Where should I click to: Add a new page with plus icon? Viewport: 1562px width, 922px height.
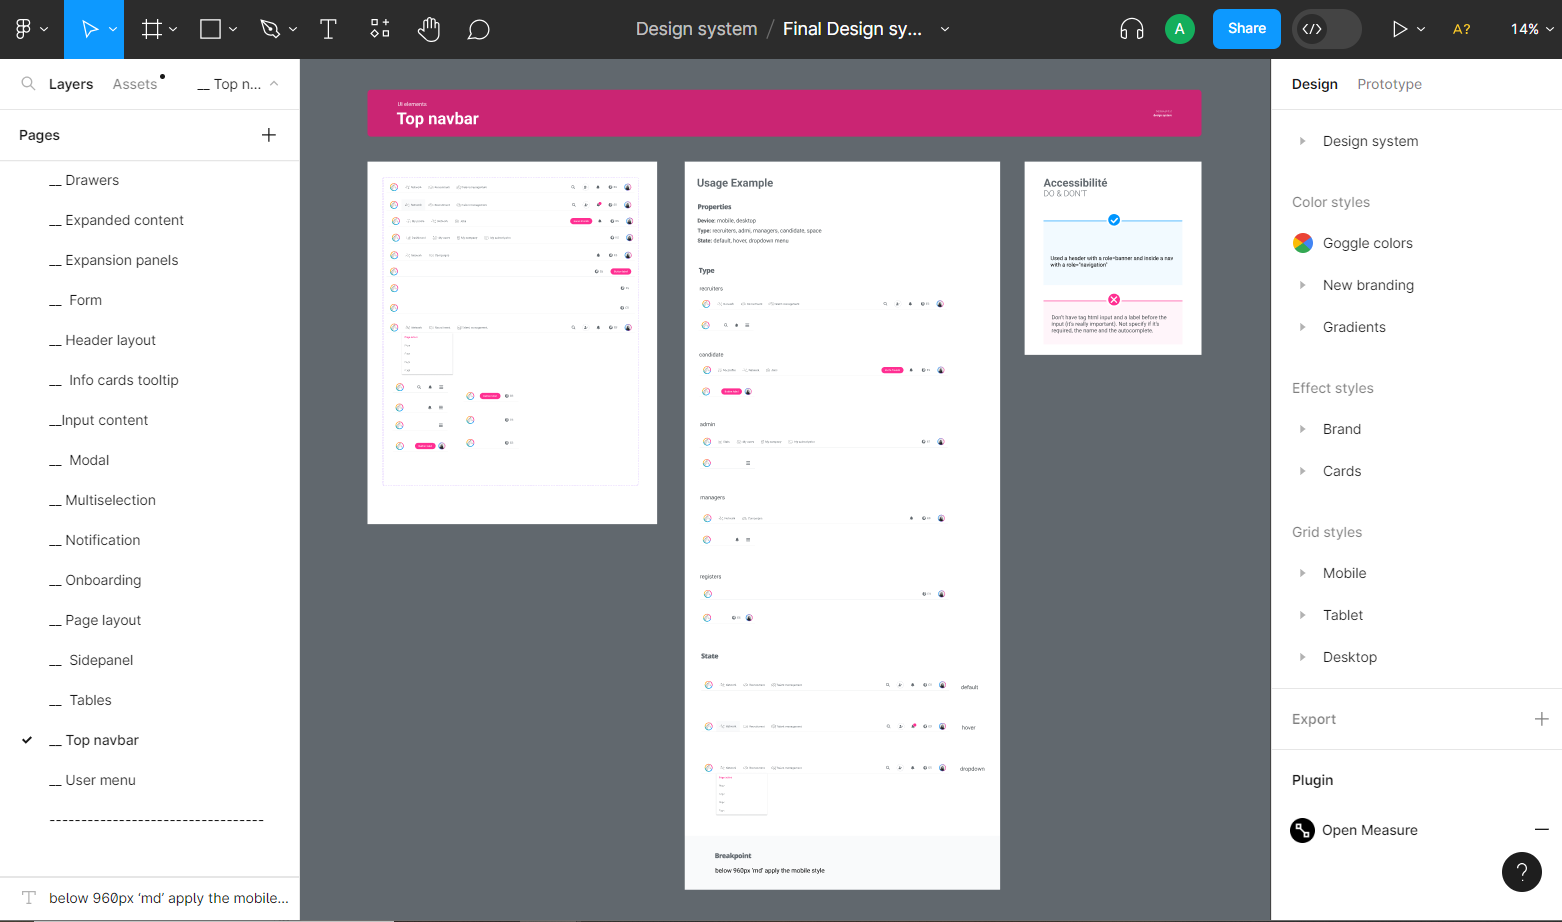tap(269, 135)
